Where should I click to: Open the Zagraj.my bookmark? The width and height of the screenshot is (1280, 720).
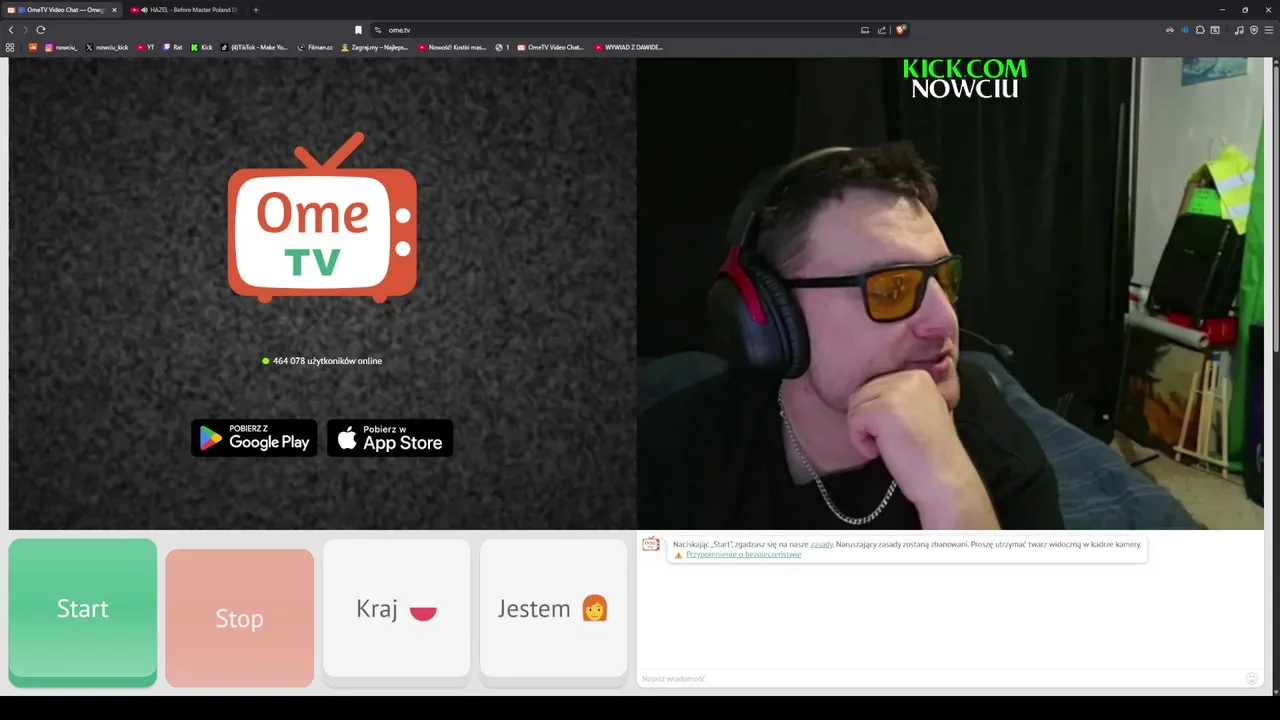point(375,47)
